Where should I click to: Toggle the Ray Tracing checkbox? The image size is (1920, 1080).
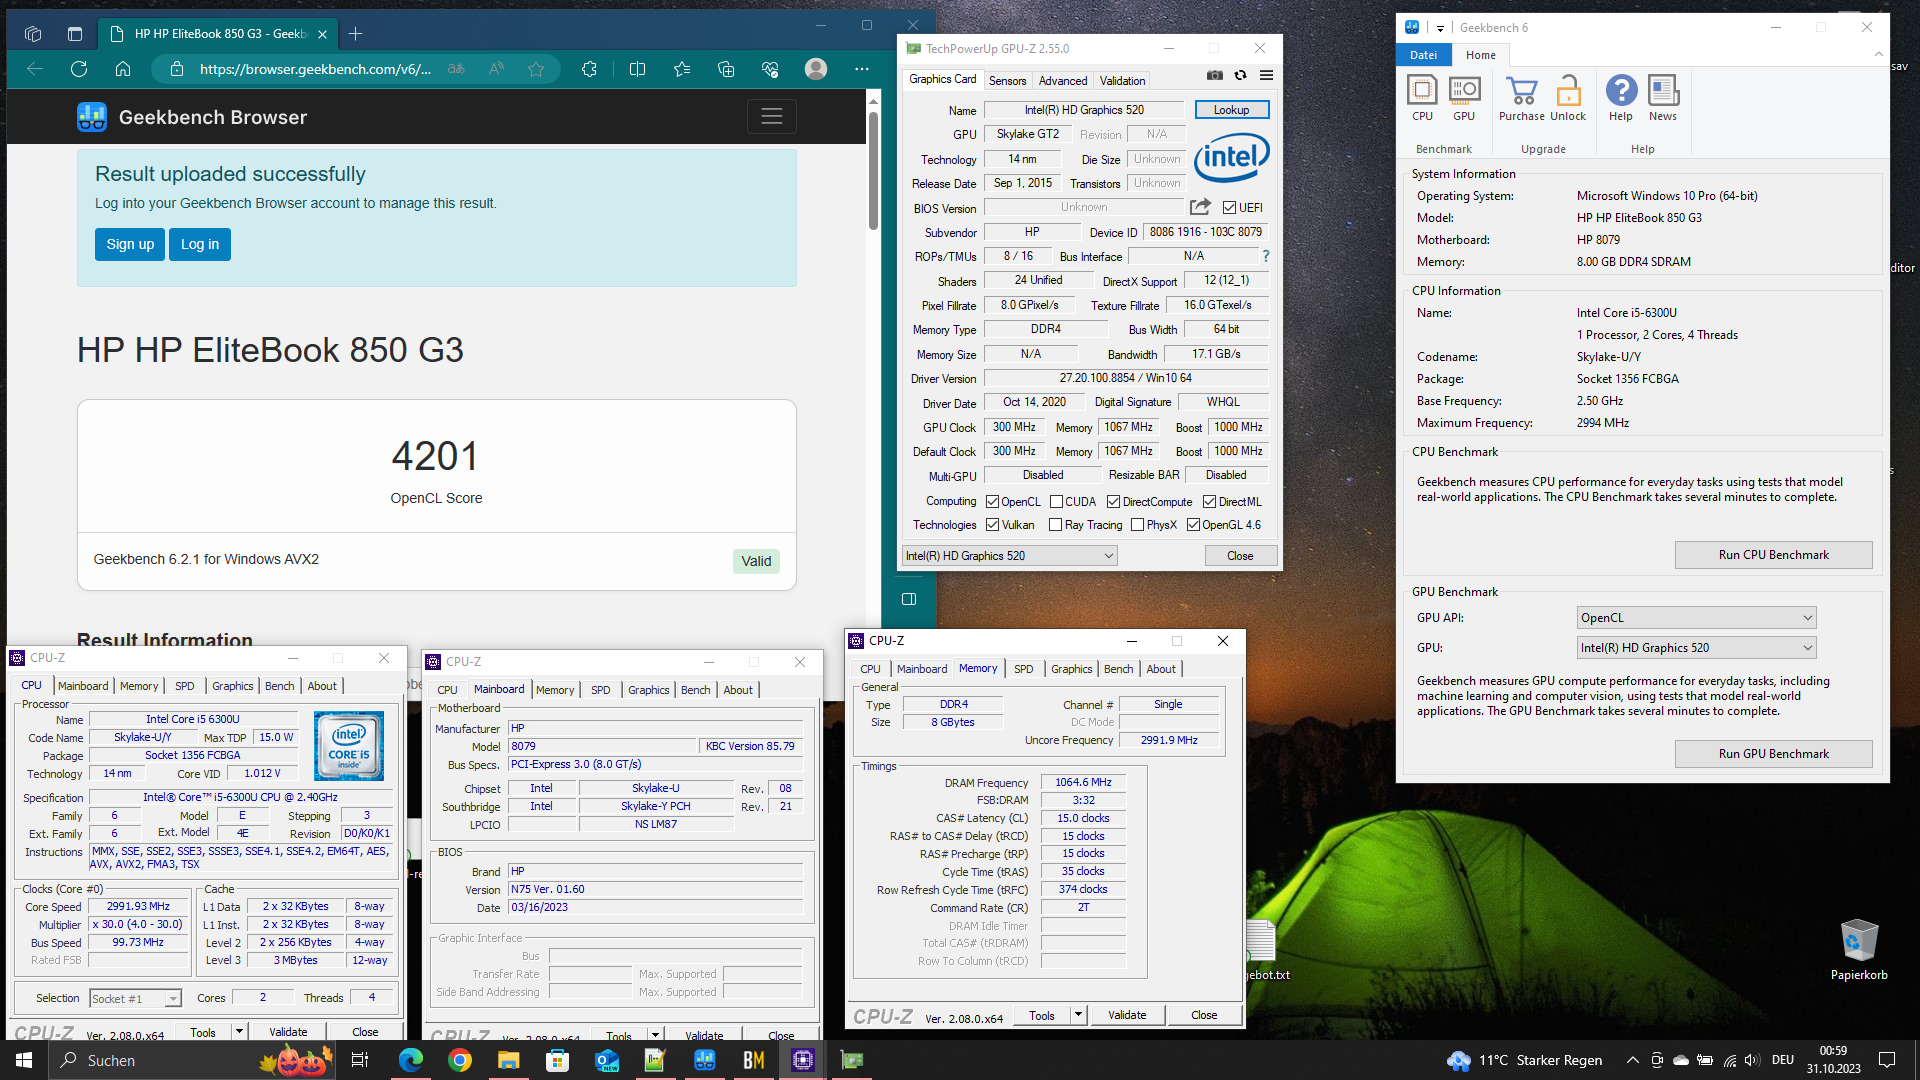1055,525
